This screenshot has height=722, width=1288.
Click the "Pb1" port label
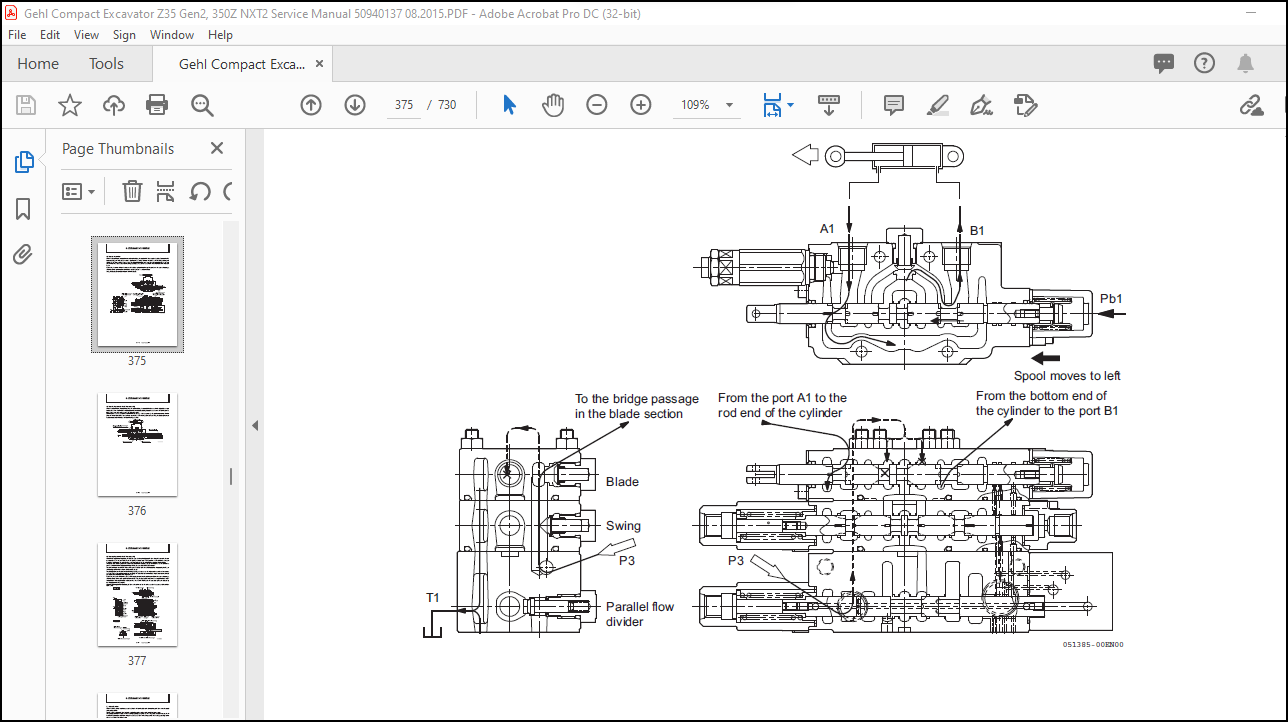pyautogui.click(x=1111, y=299)
